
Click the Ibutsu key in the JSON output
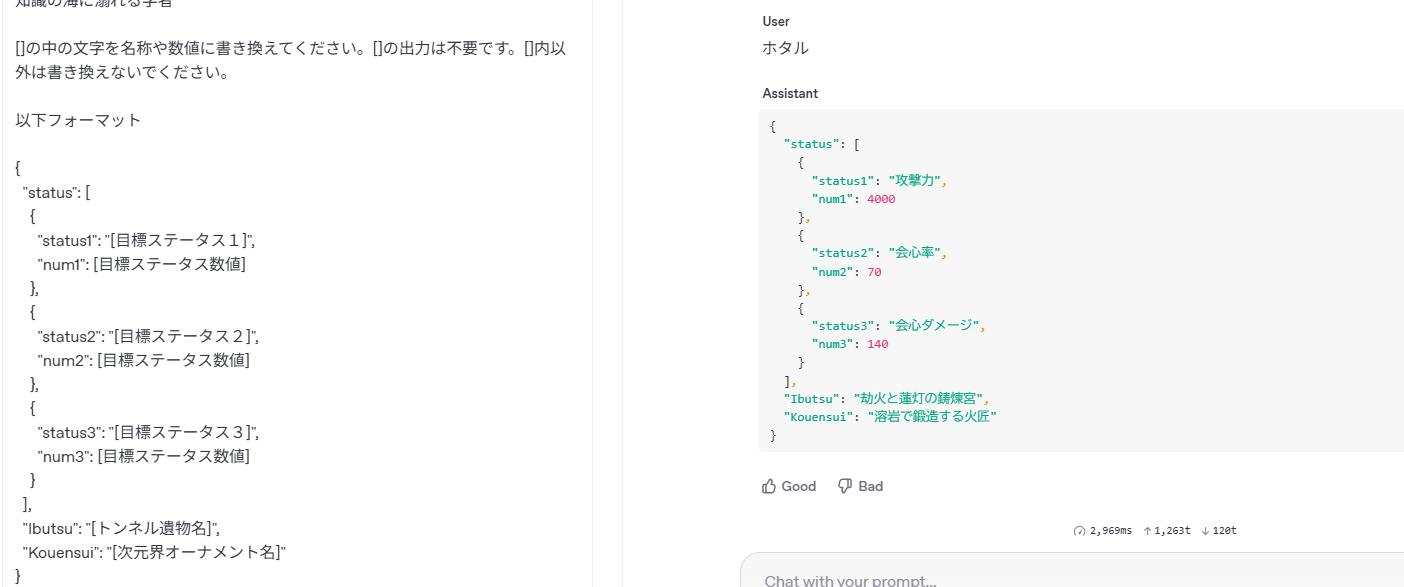point(810,398)
